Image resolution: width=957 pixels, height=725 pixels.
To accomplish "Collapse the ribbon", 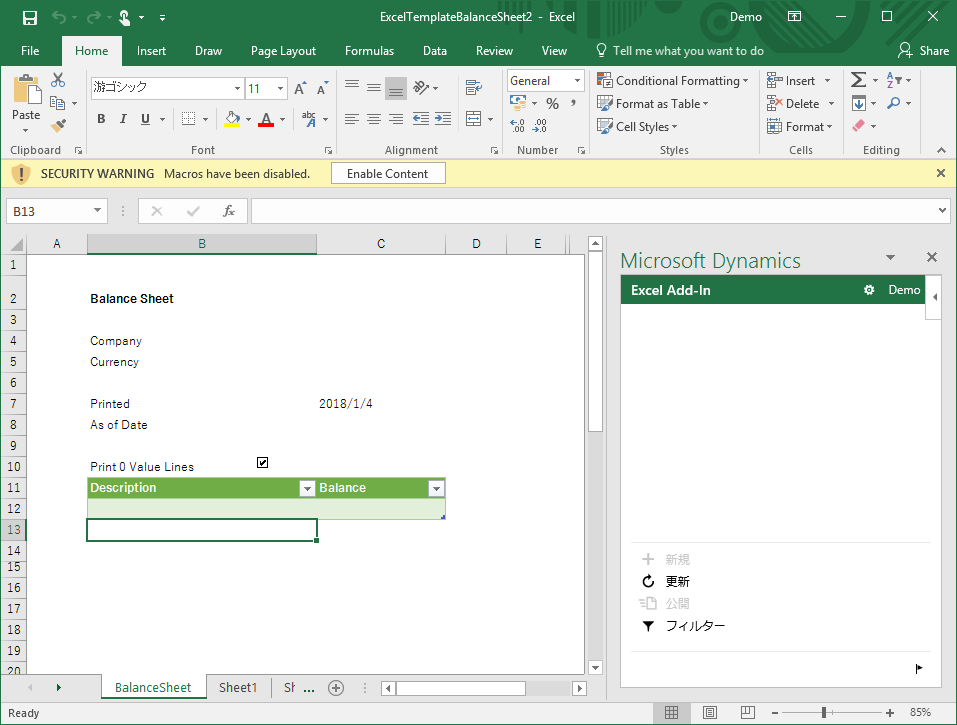I will (x=941, y=150).
